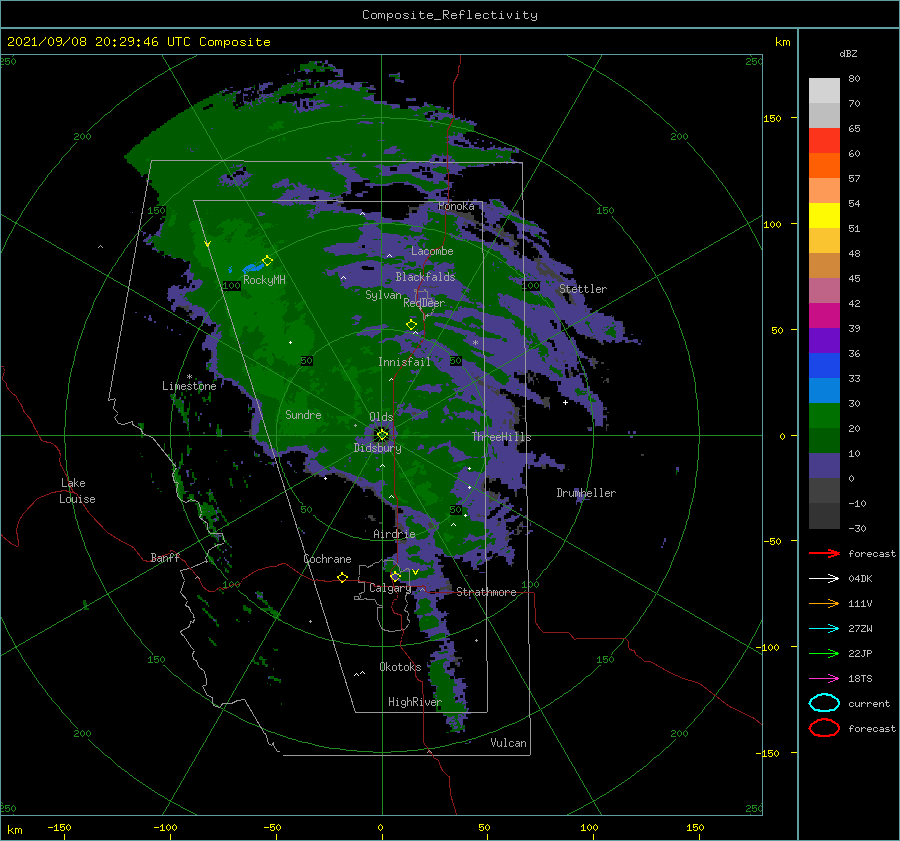This screenshot has height=841, width=900.
Task: Click the Cochrane label
Action: tap(327, 559)
